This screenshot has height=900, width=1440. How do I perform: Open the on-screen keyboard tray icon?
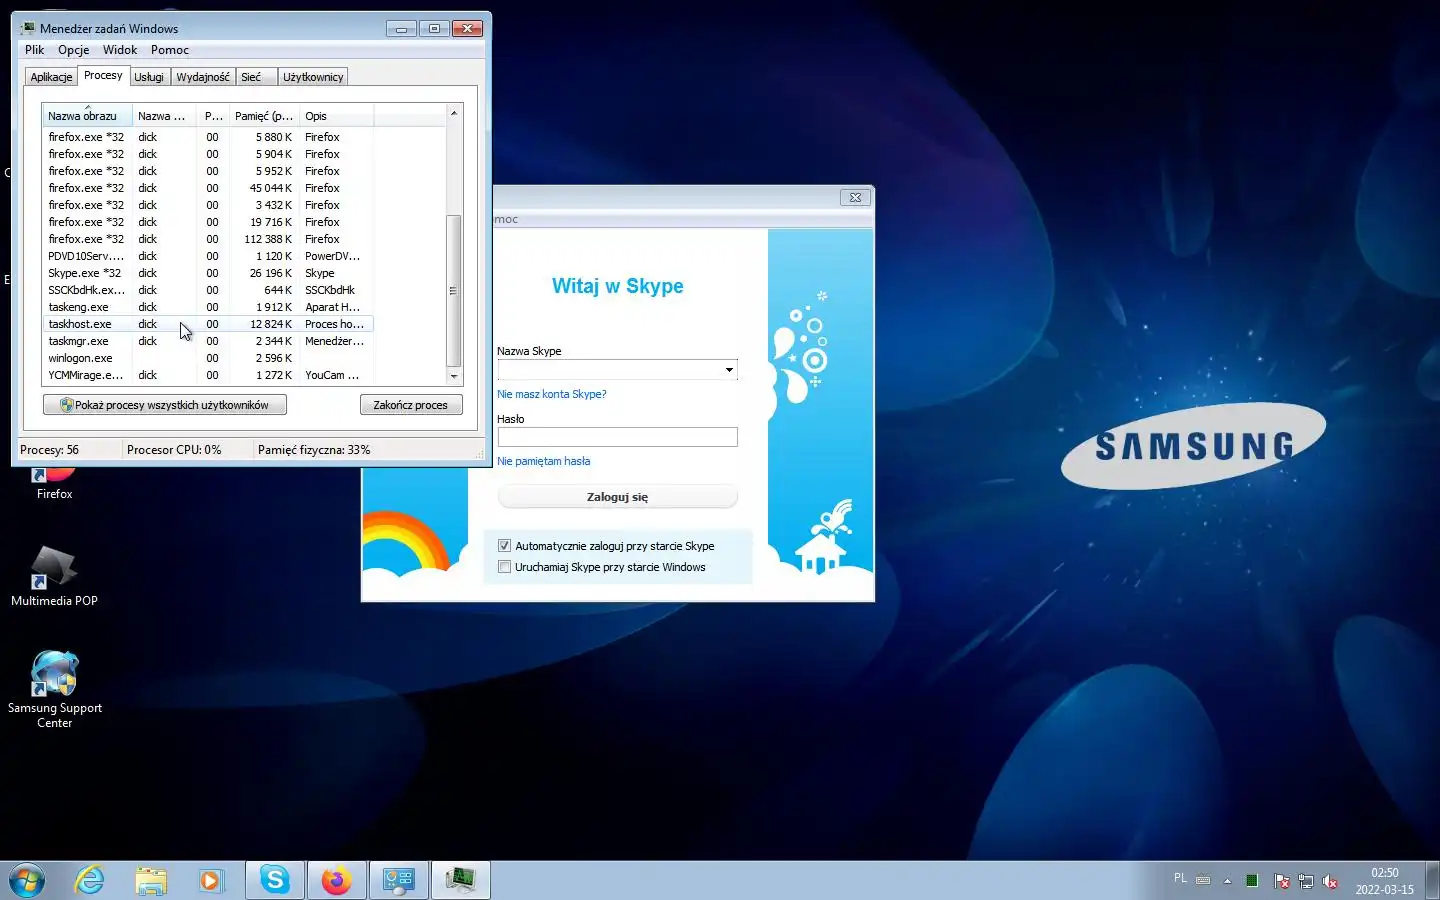tap(1203, 880)
